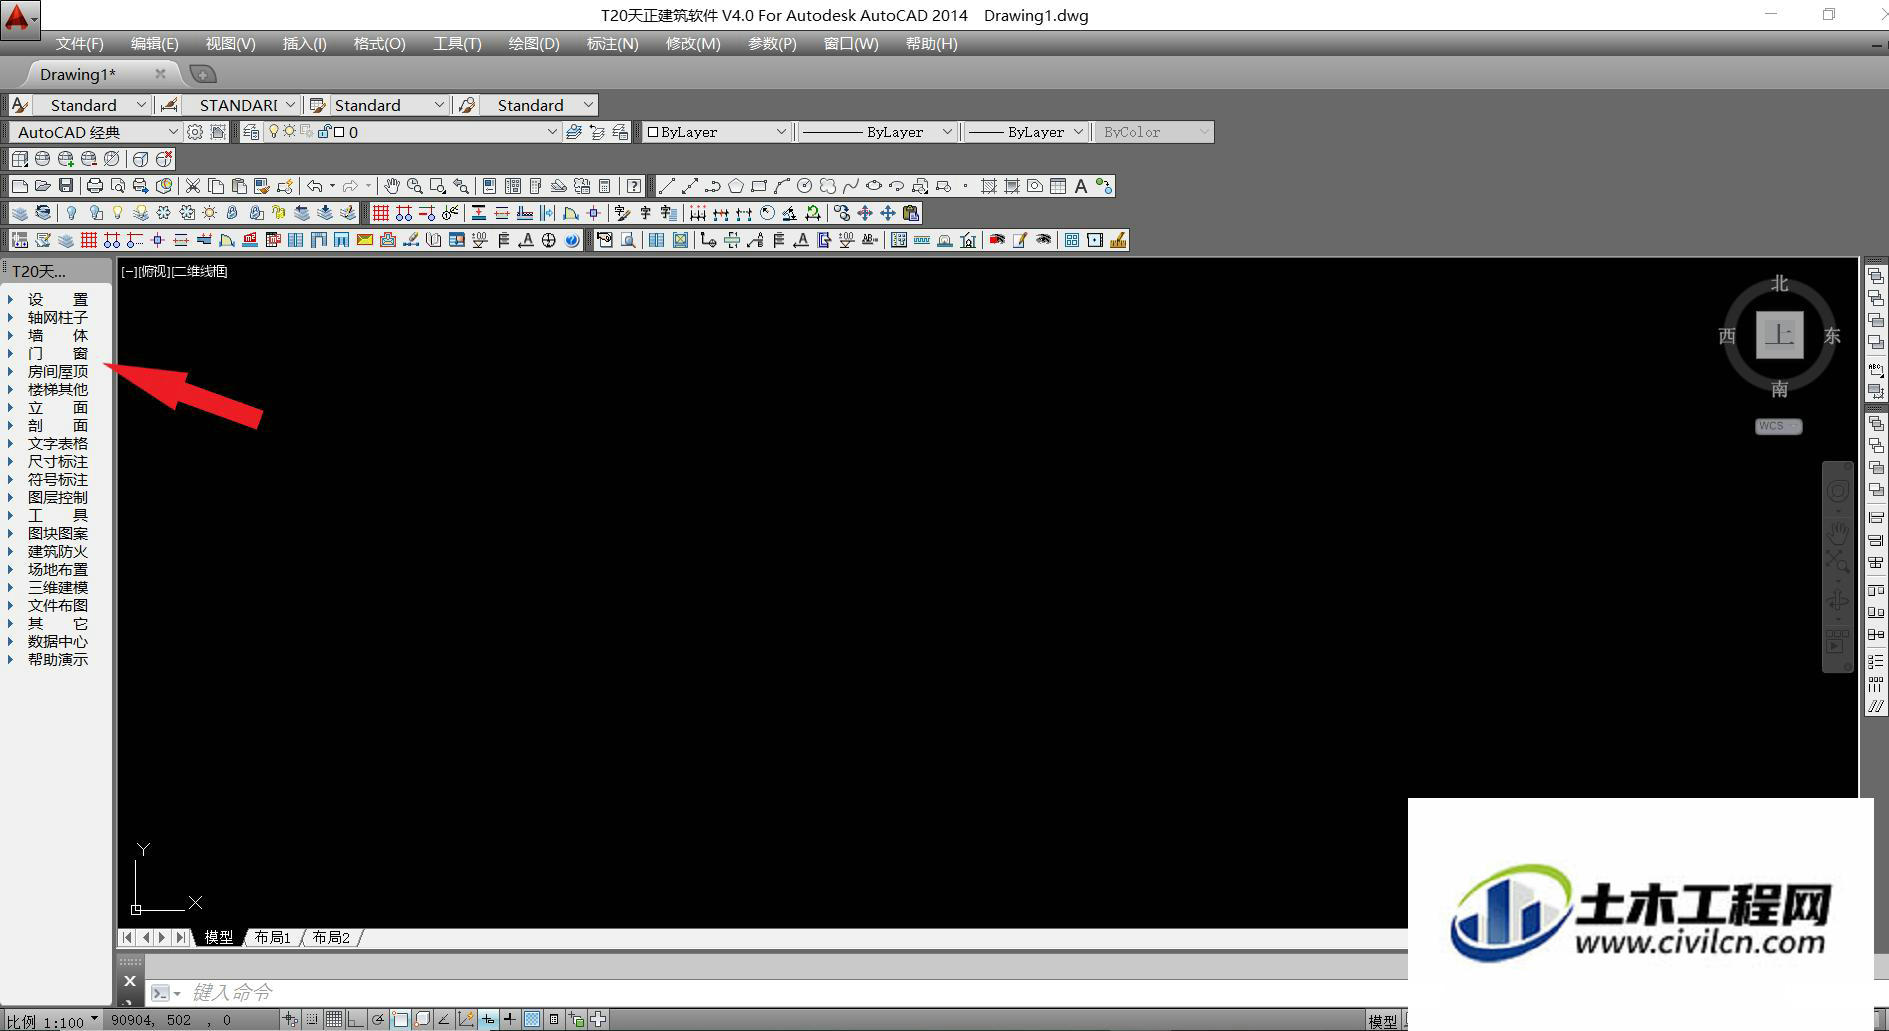
Task: Select the Pan hand tool
Action: [392, 186]
